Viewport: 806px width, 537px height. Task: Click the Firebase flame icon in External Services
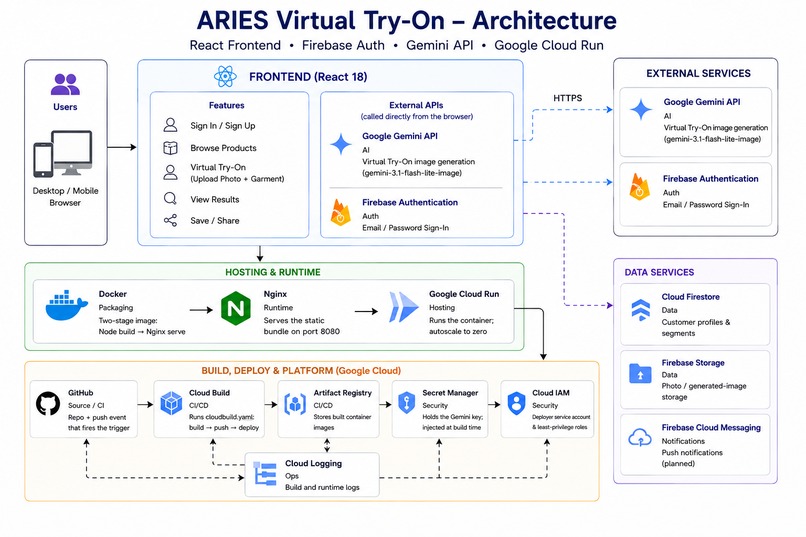pos(639,187)
